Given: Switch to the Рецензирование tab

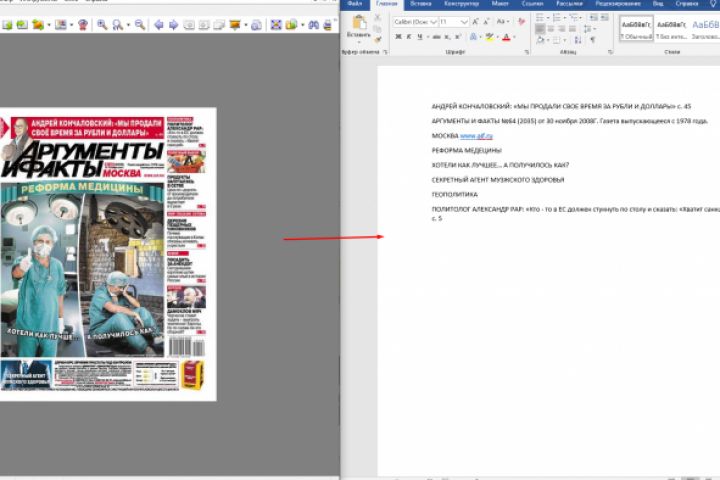Looking at the screenshot, I should [618, 4].
